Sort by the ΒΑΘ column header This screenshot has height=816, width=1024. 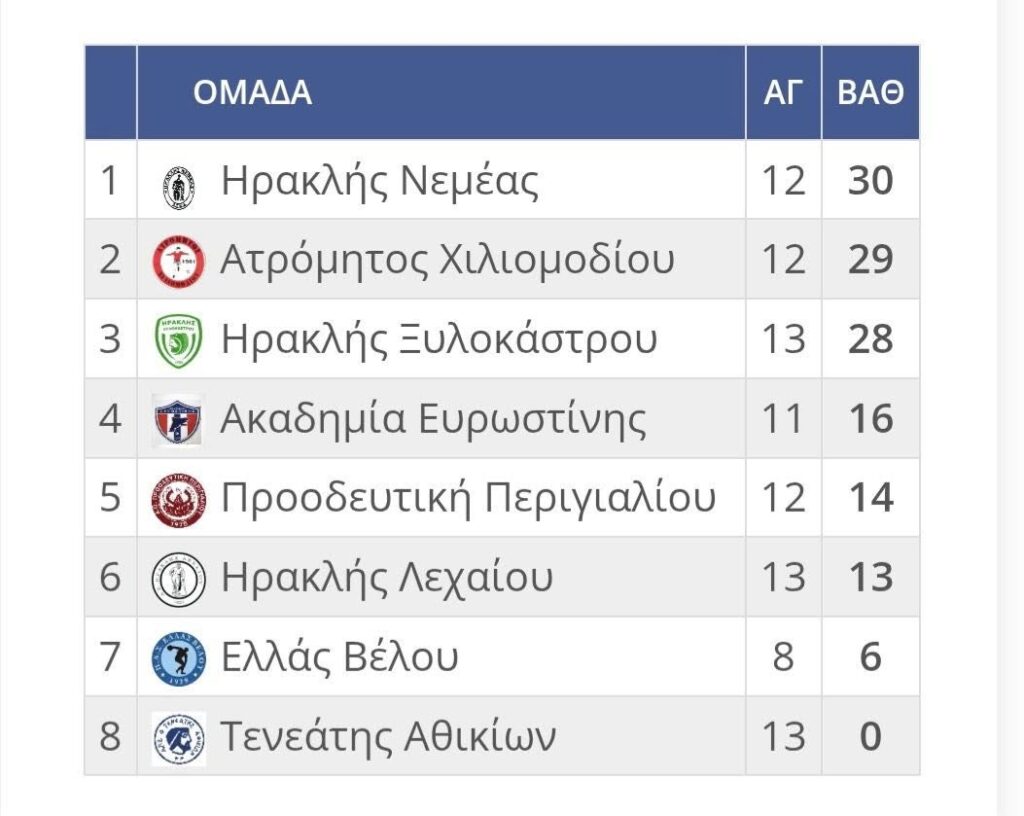pos(870,93)
